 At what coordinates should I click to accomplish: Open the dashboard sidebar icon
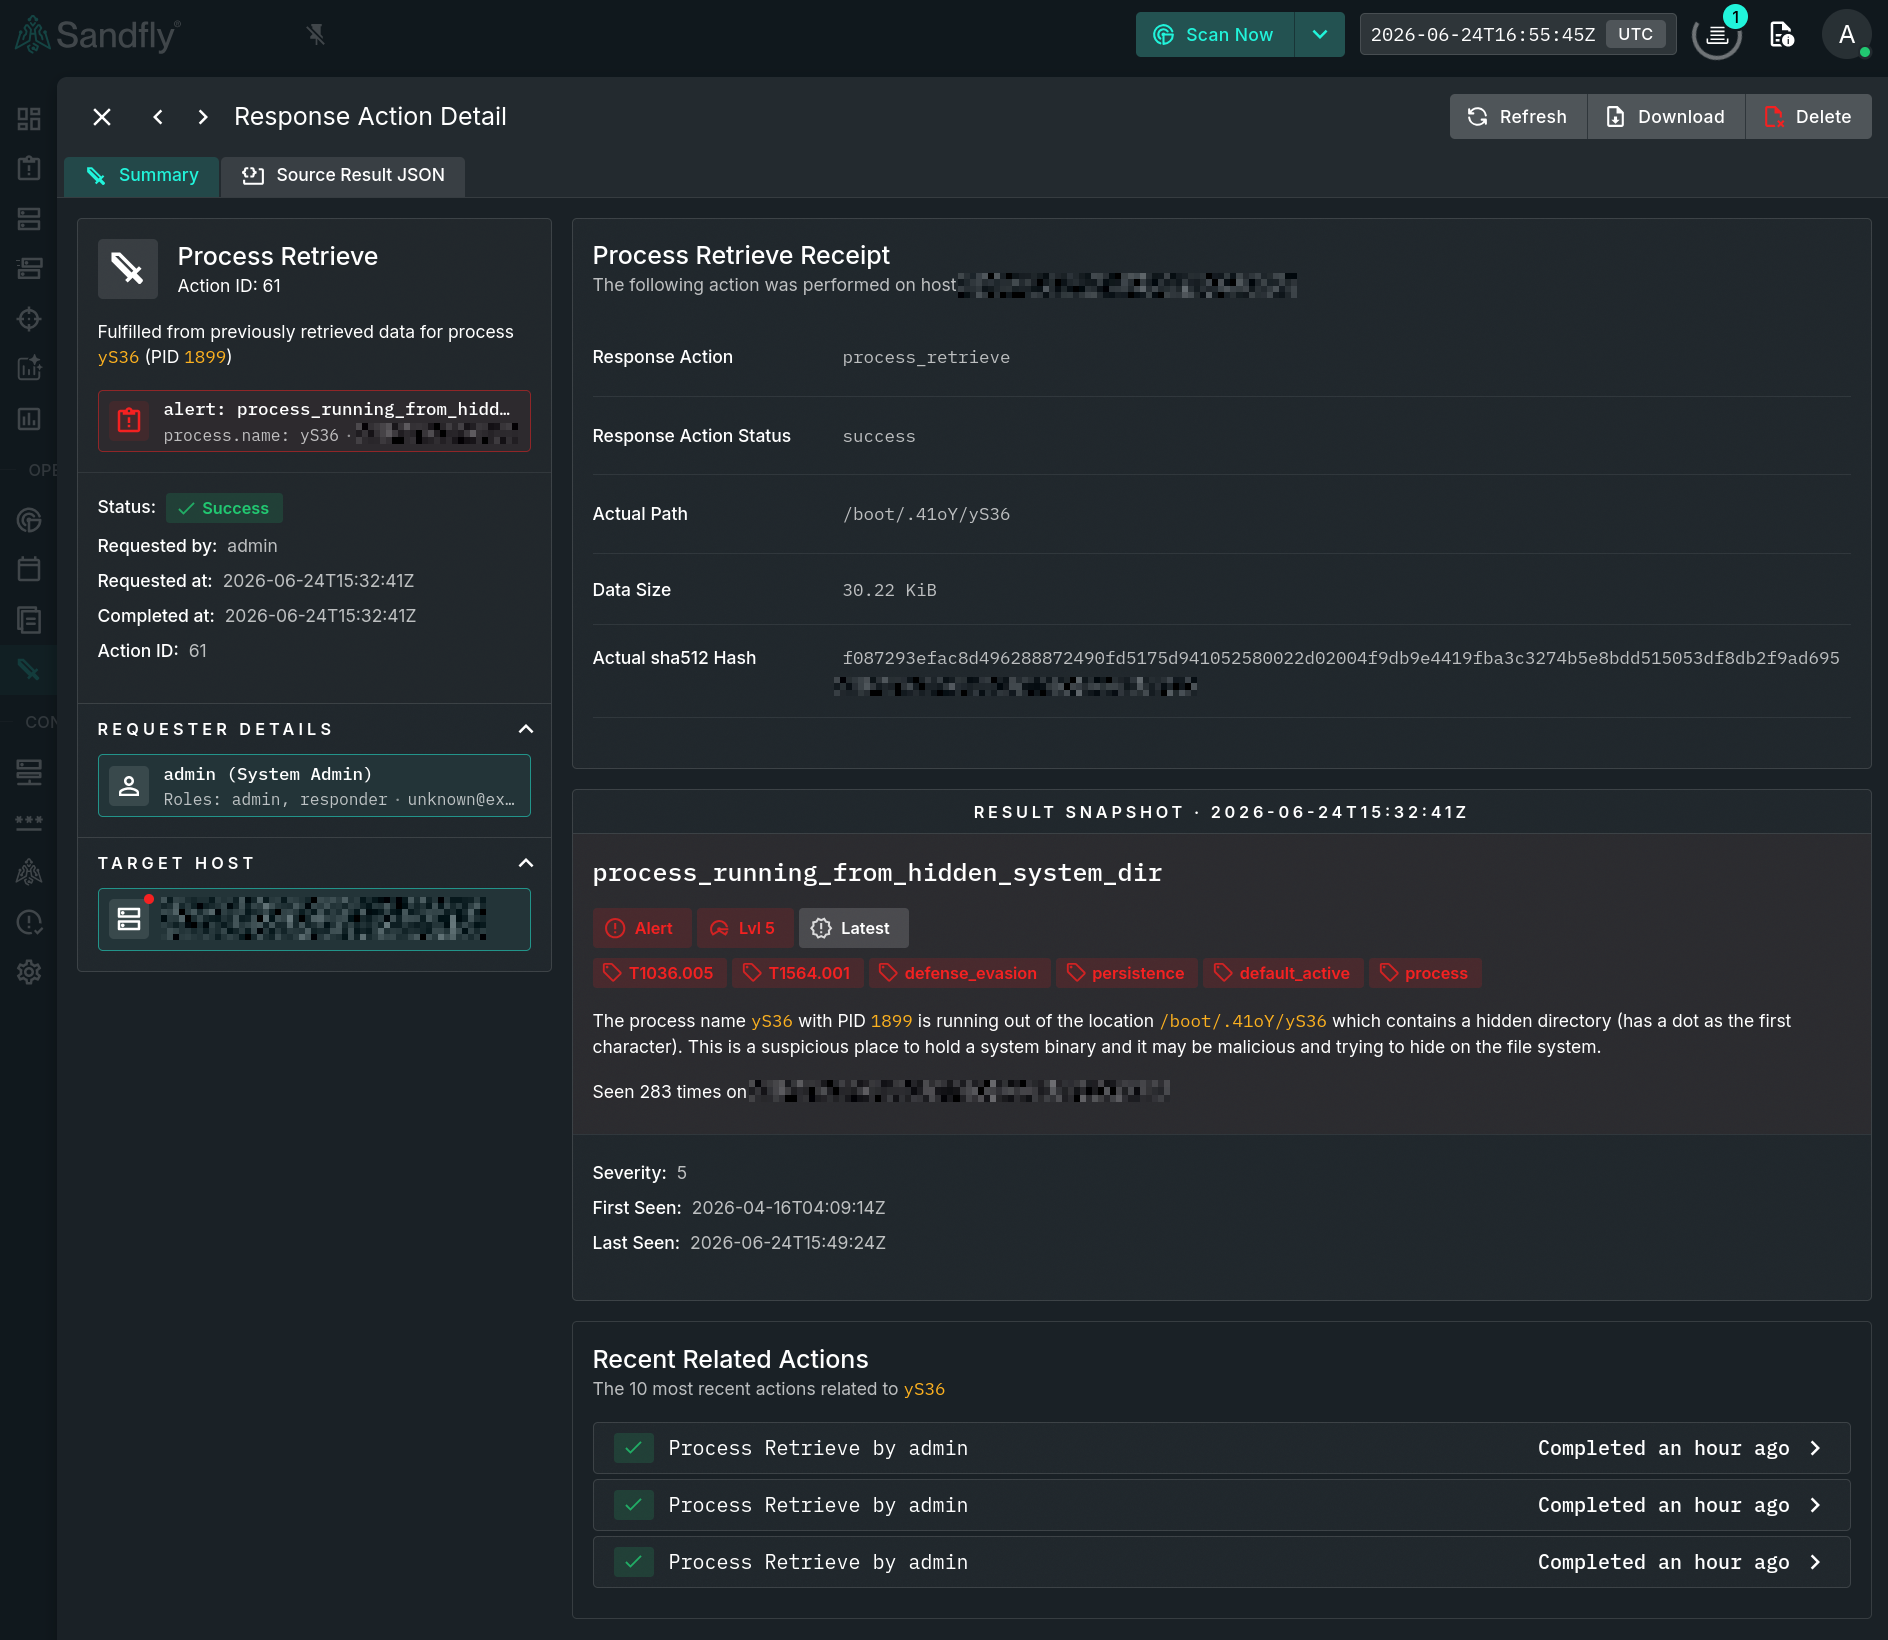click(29, 119)
